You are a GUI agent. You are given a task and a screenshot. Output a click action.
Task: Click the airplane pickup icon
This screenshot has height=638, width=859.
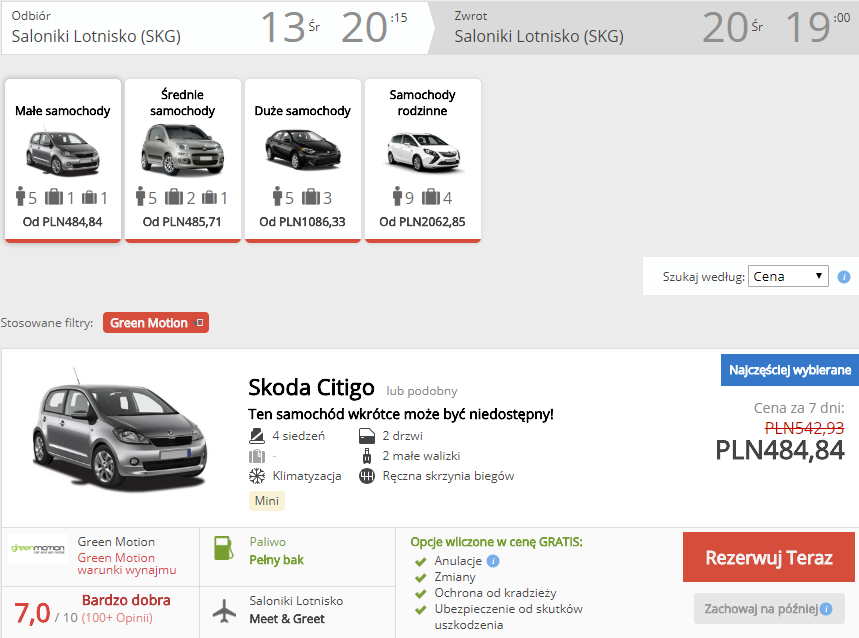224,611
